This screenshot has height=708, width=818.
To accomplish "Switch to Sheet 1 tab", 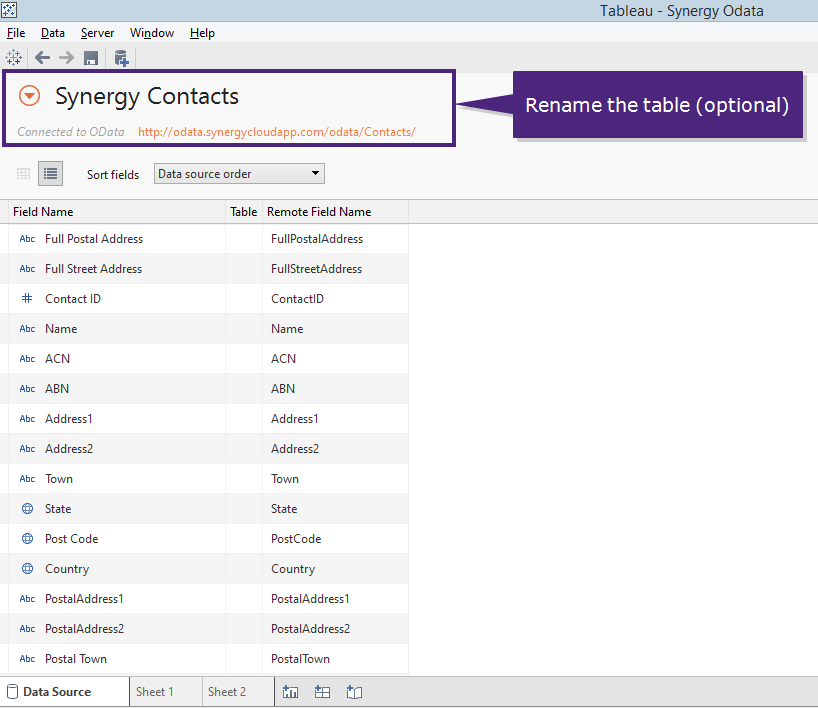I will (x=166, y=692).
